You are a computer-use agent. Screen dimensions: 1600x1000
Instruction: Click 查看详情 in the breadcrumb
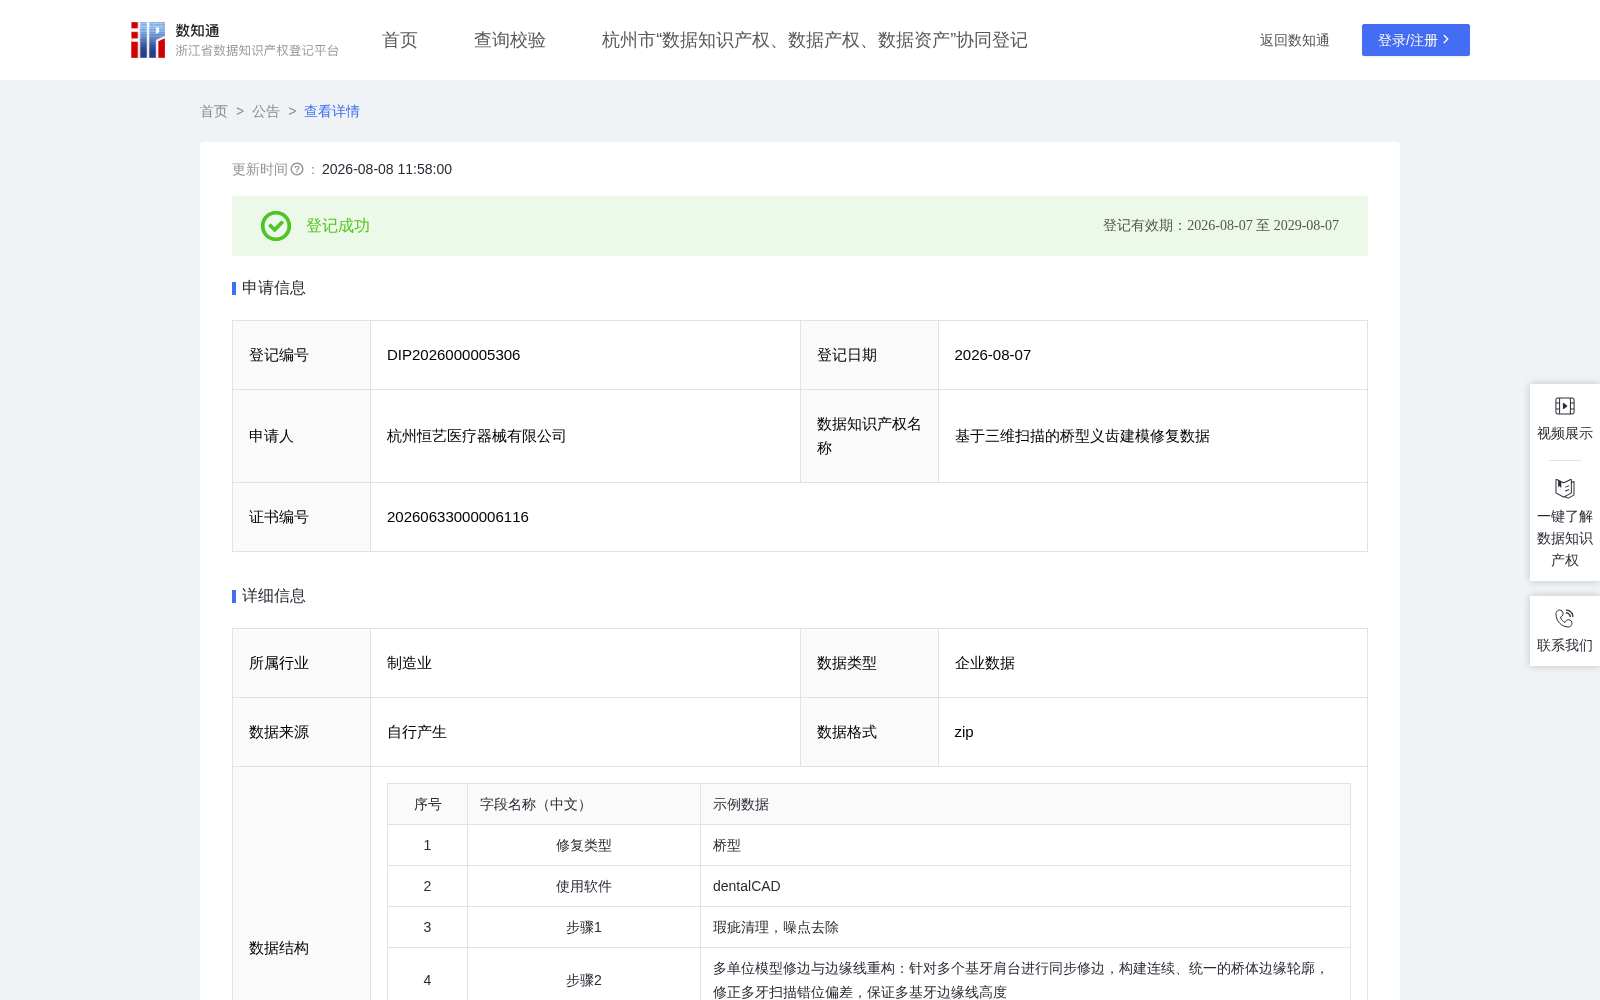pos(332,111)
